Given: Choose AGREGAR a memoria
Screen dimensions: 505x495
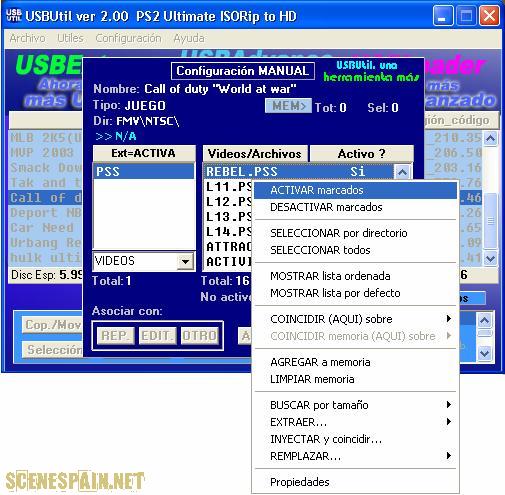Looking at the screenshot, I should click(x=355, y=362).
